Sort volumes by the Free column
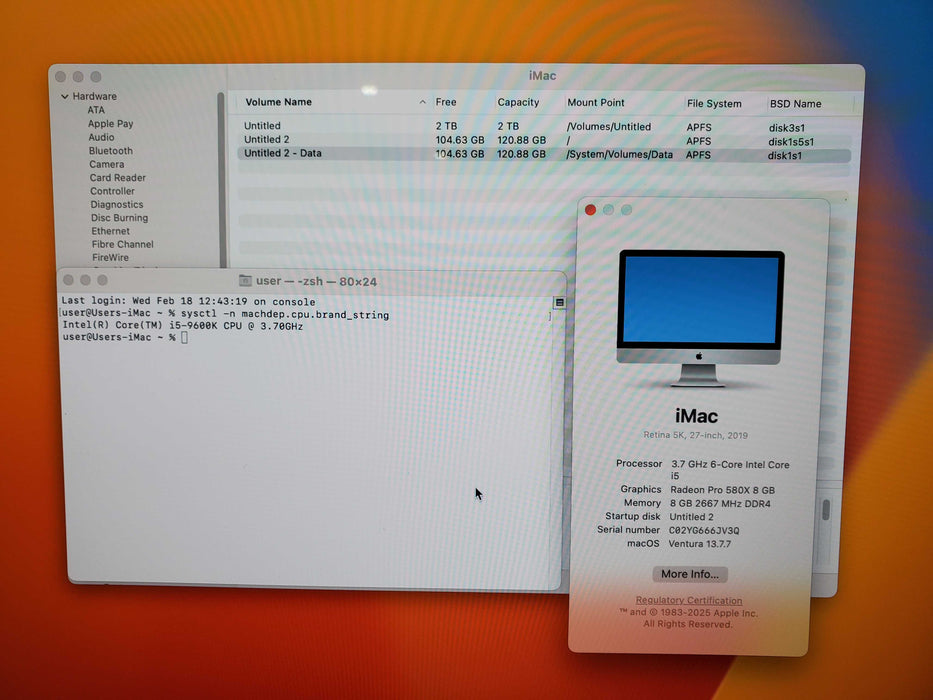The height and width of the screenshot is (700, 933). pos(446,102)
